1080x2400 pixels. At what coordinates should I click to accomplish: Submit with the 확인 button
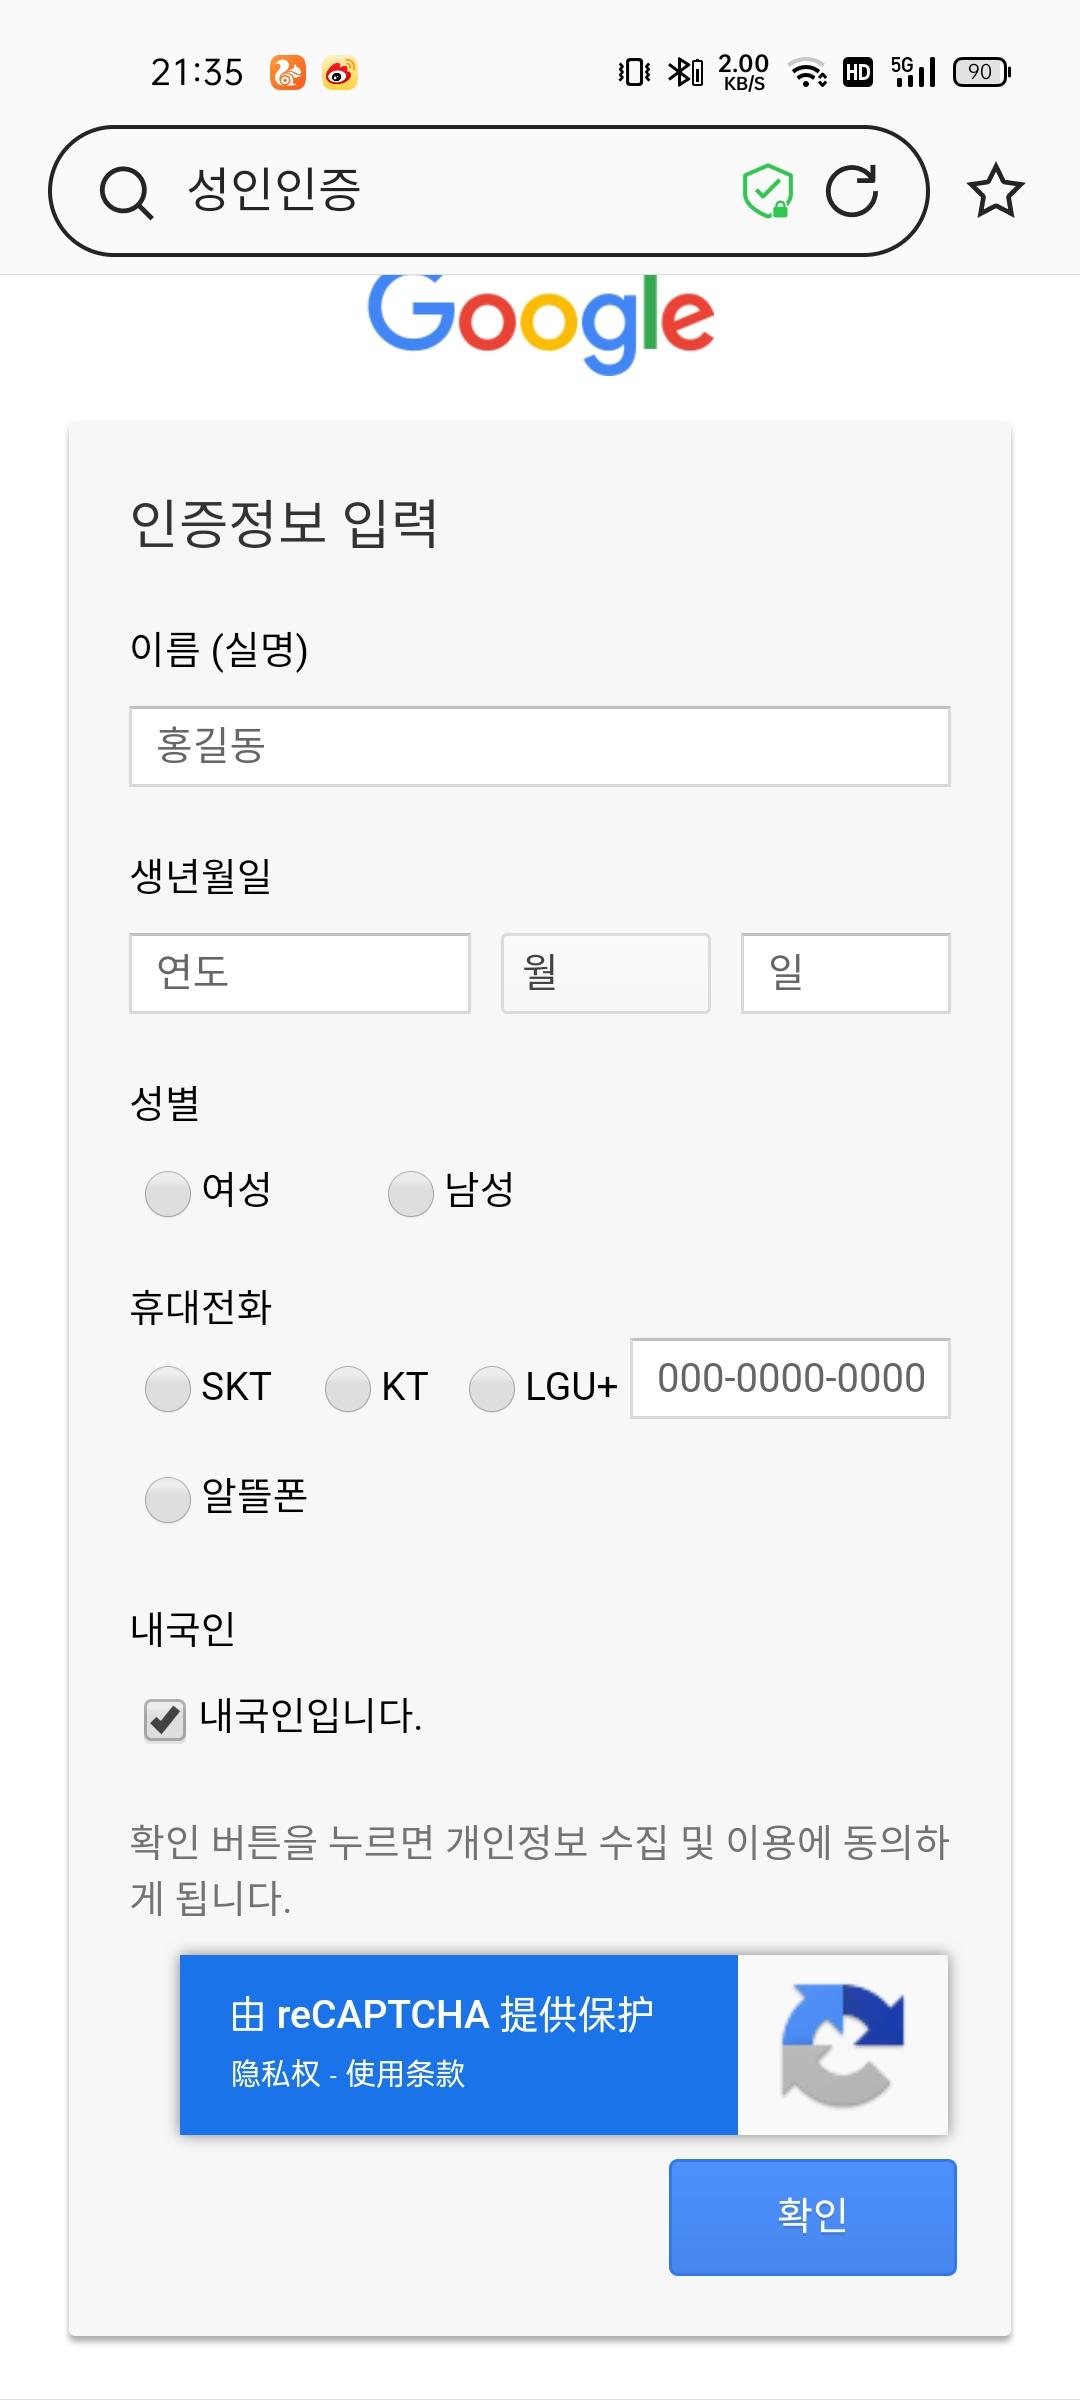(813, 2217)
